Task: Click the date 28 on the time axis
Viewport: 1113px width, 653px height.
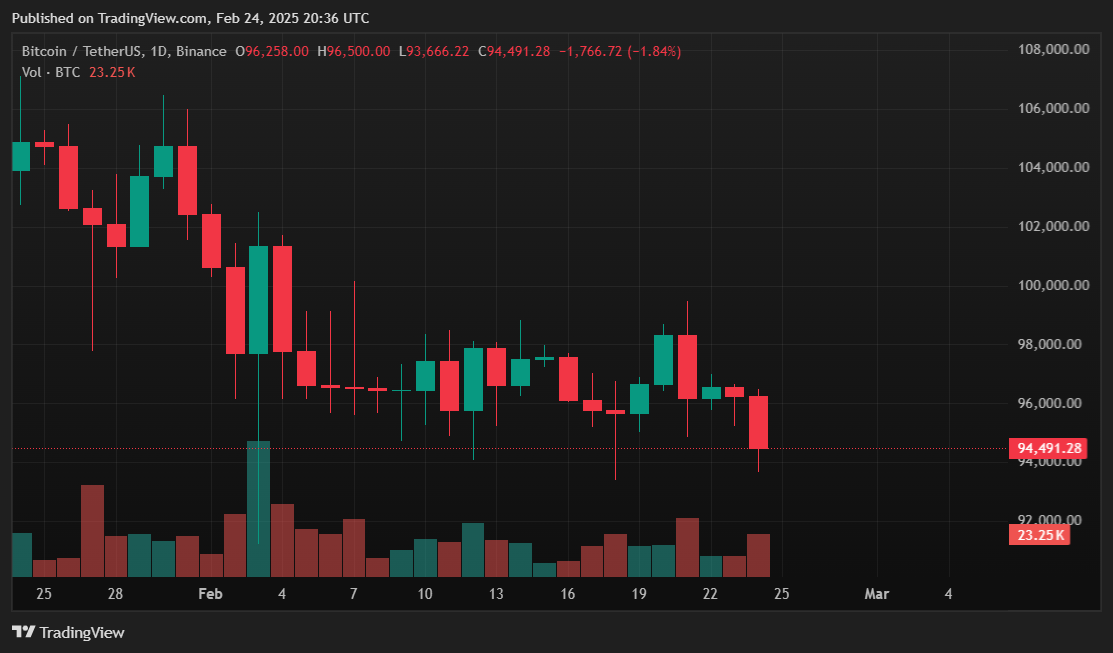Action: (x=115, y=594)
